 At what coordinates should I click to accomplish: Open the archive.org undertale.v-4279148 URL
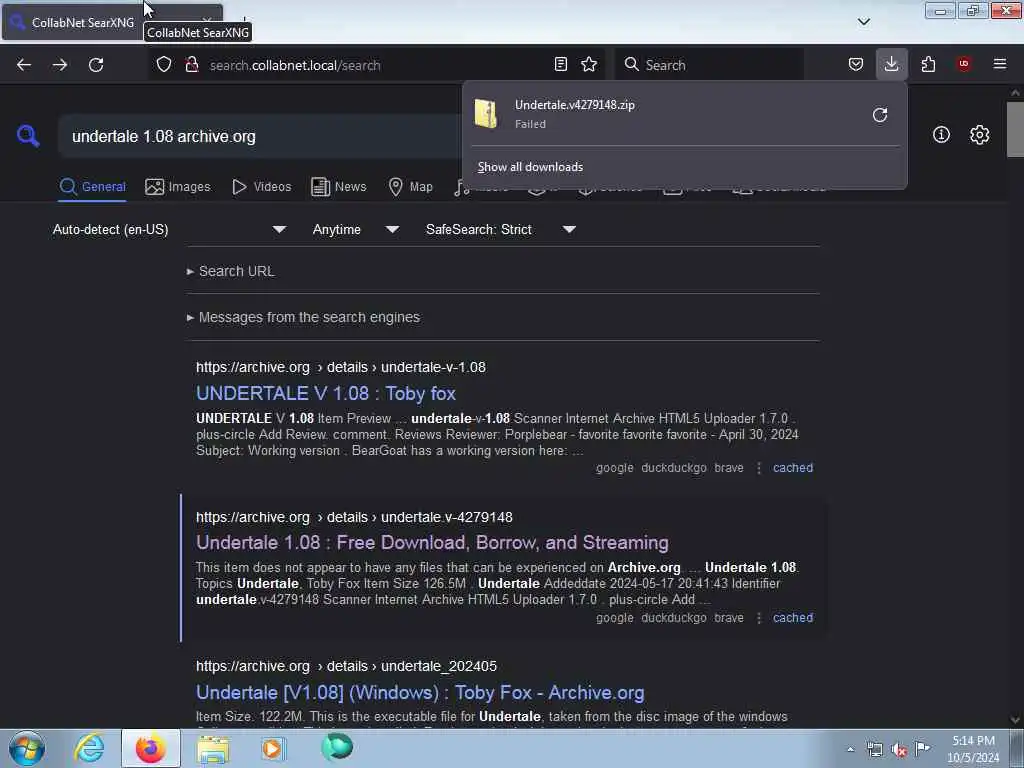point(355,517)
